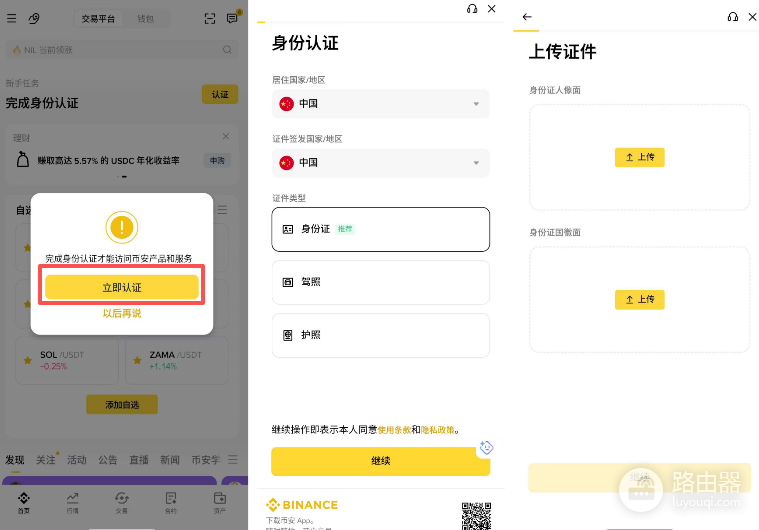Image resolution: width=759 pixels, height=530 pixels.
Task: Tap the 添加自选 button
Action: (x=122, y=404)
